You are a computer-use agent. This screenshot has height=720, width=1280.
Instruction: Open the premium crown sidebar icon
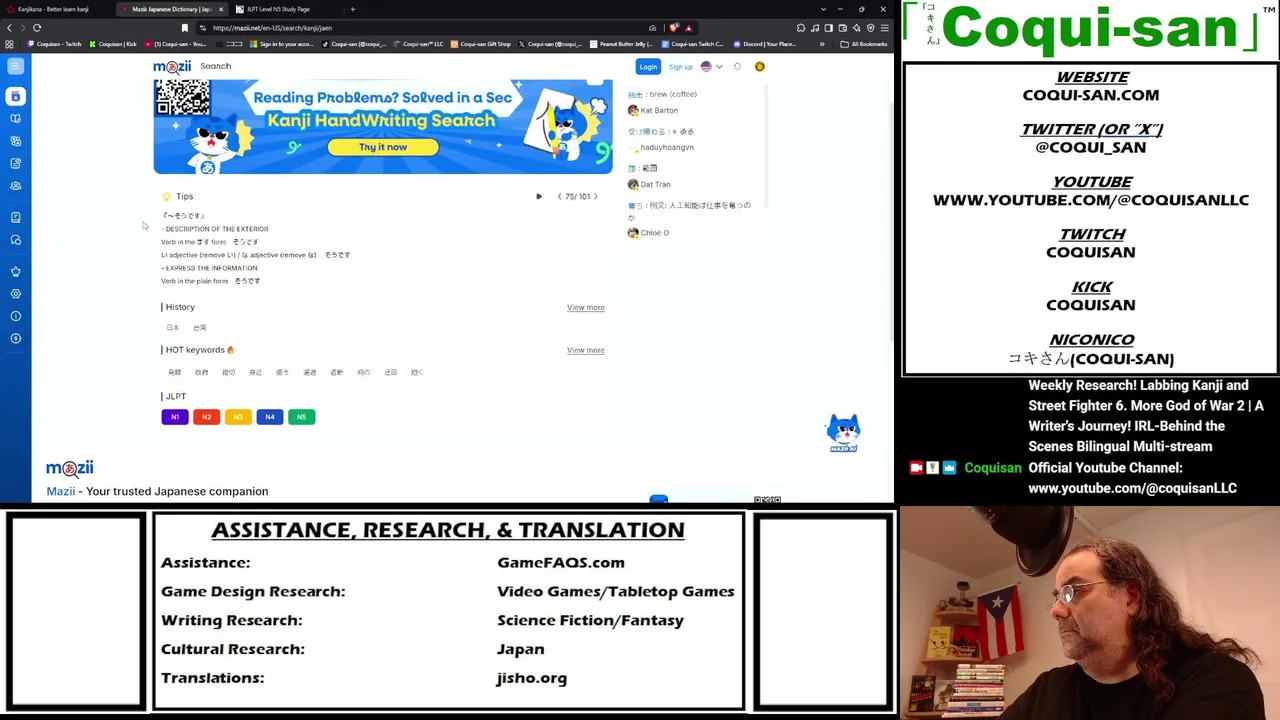click(x=15, y=271)
